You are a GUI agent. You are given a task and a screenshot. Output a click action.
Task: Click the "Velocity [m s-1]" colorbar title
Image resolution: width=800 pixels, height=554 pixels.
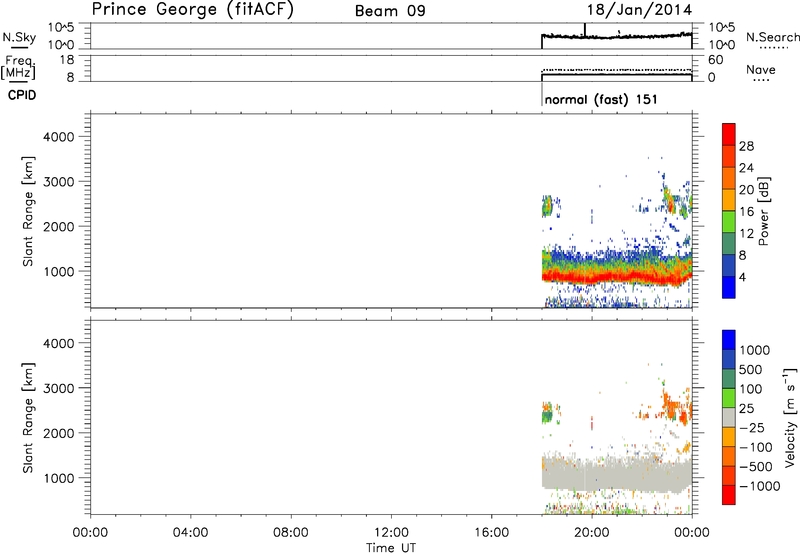790,417
